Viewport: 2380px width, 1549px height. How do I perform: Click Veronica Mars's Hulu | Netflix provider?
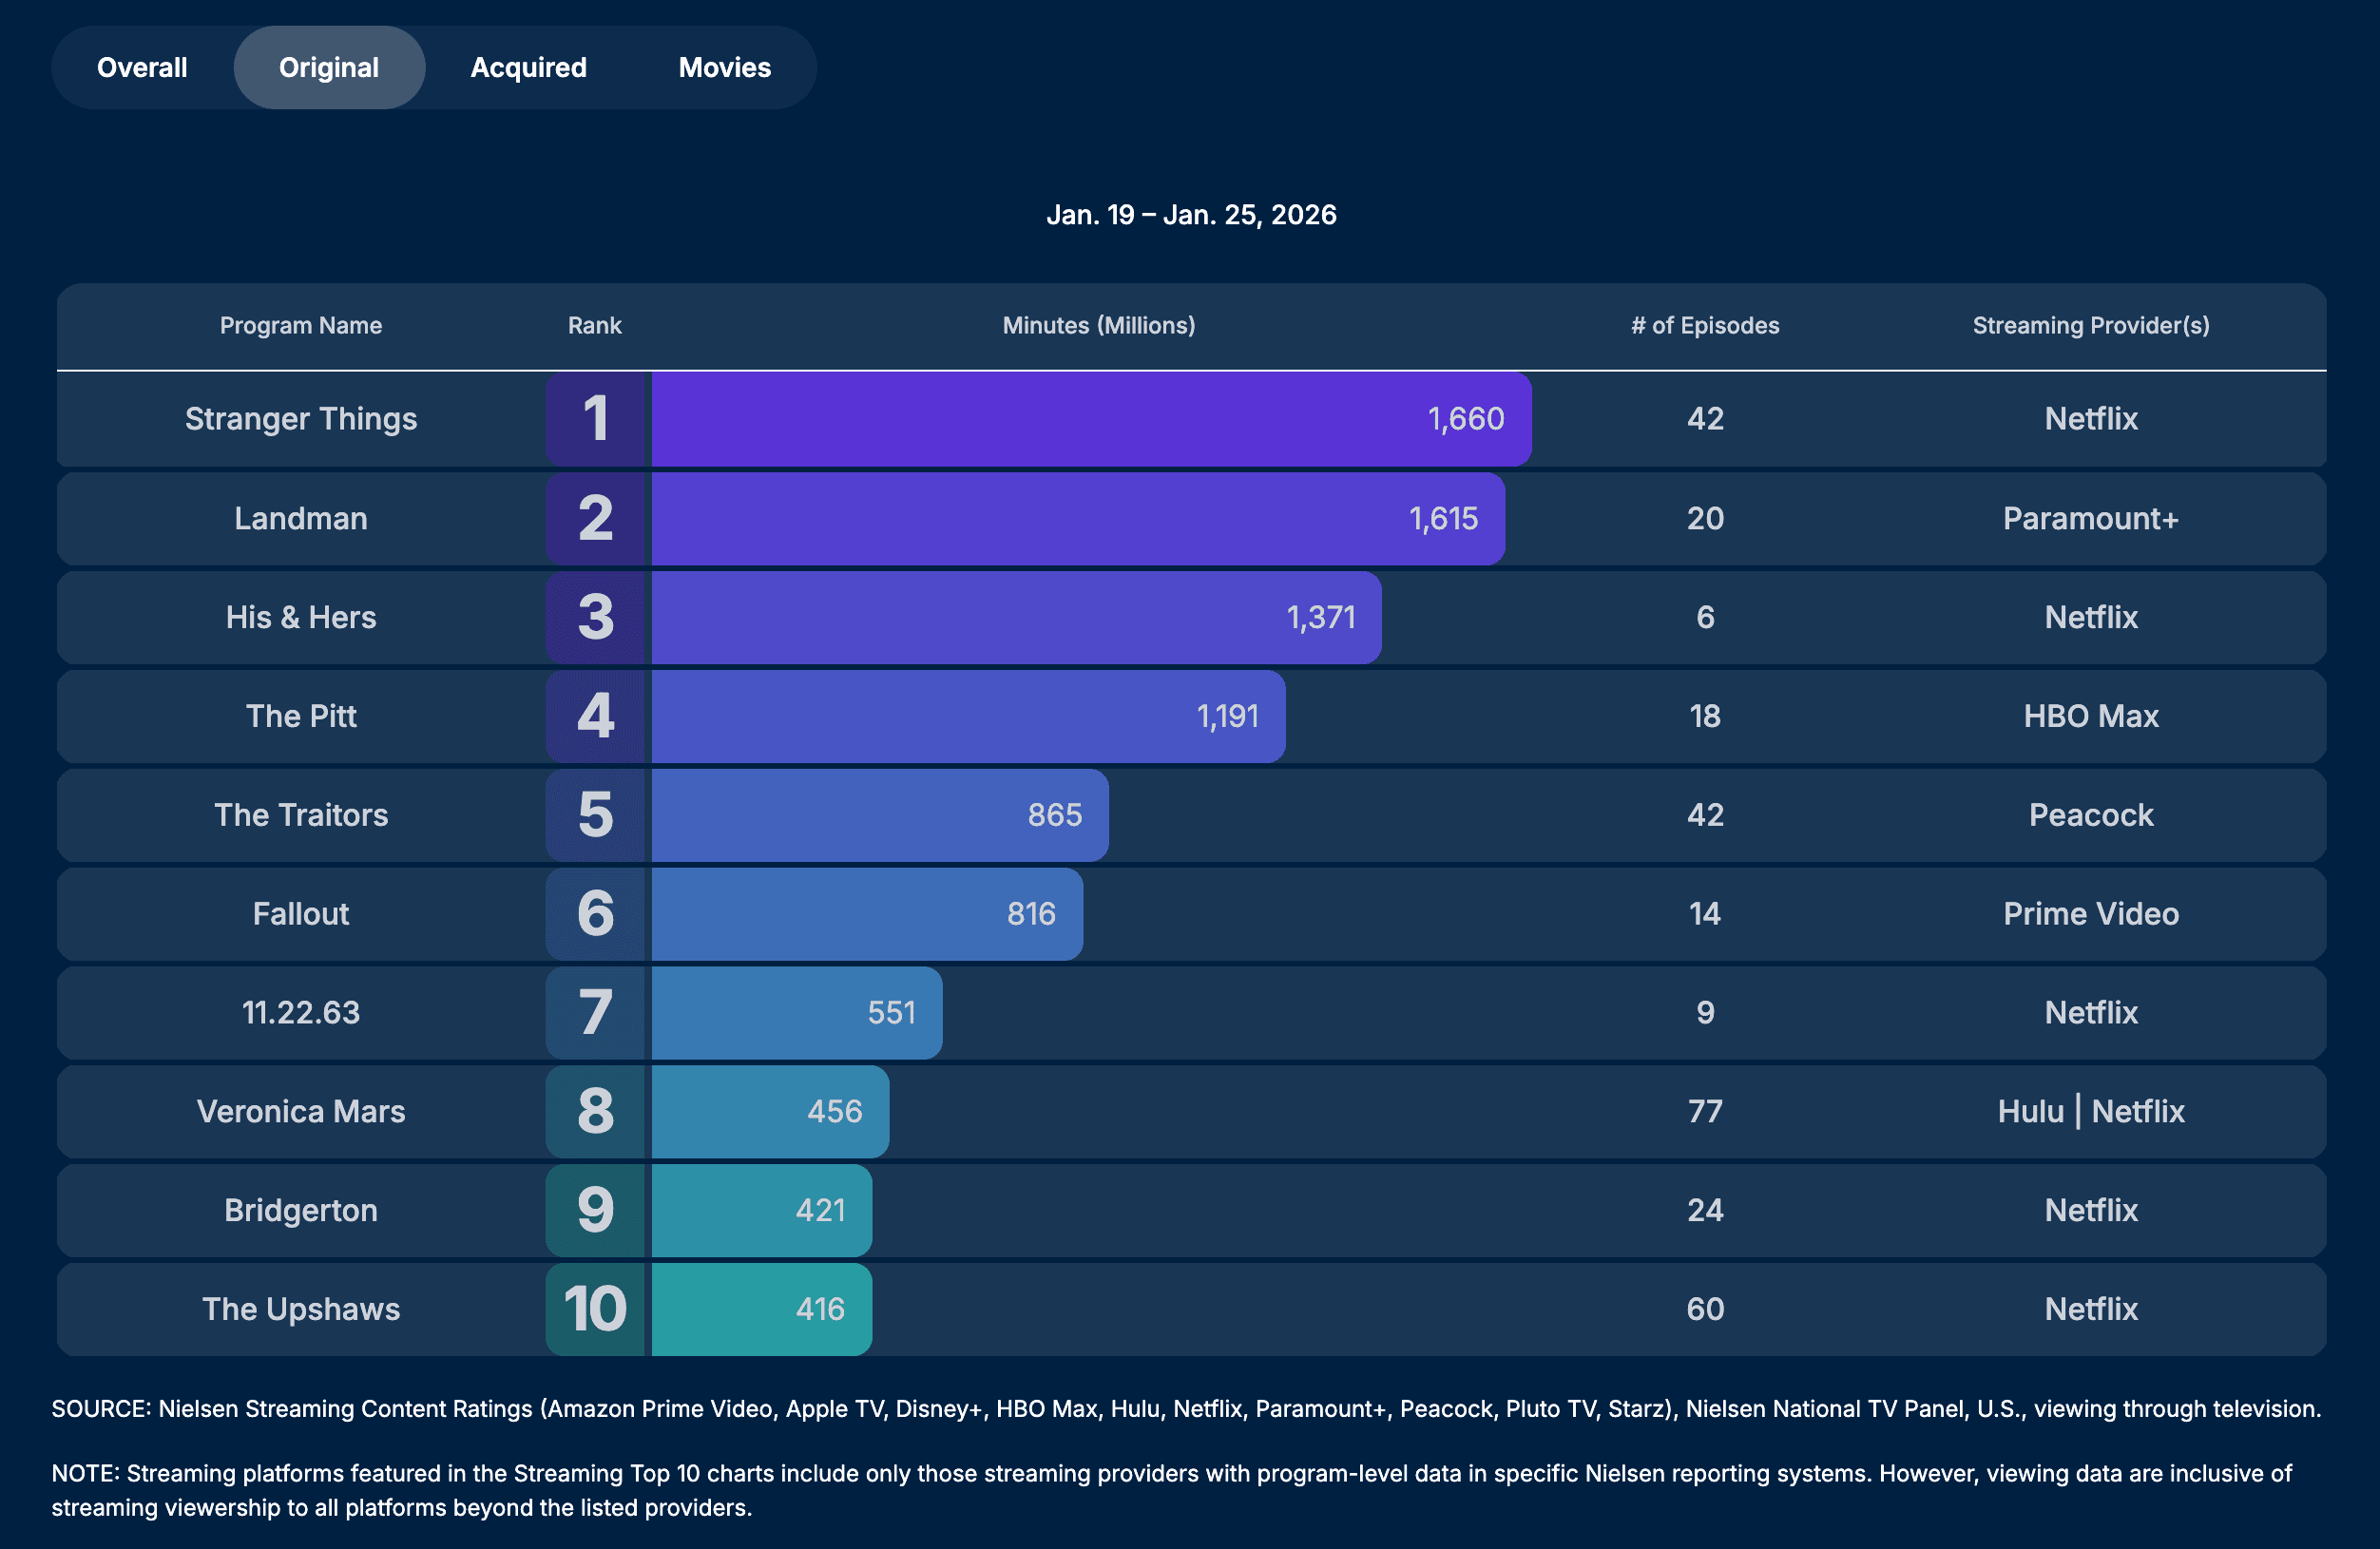tap(2090, 1111)
